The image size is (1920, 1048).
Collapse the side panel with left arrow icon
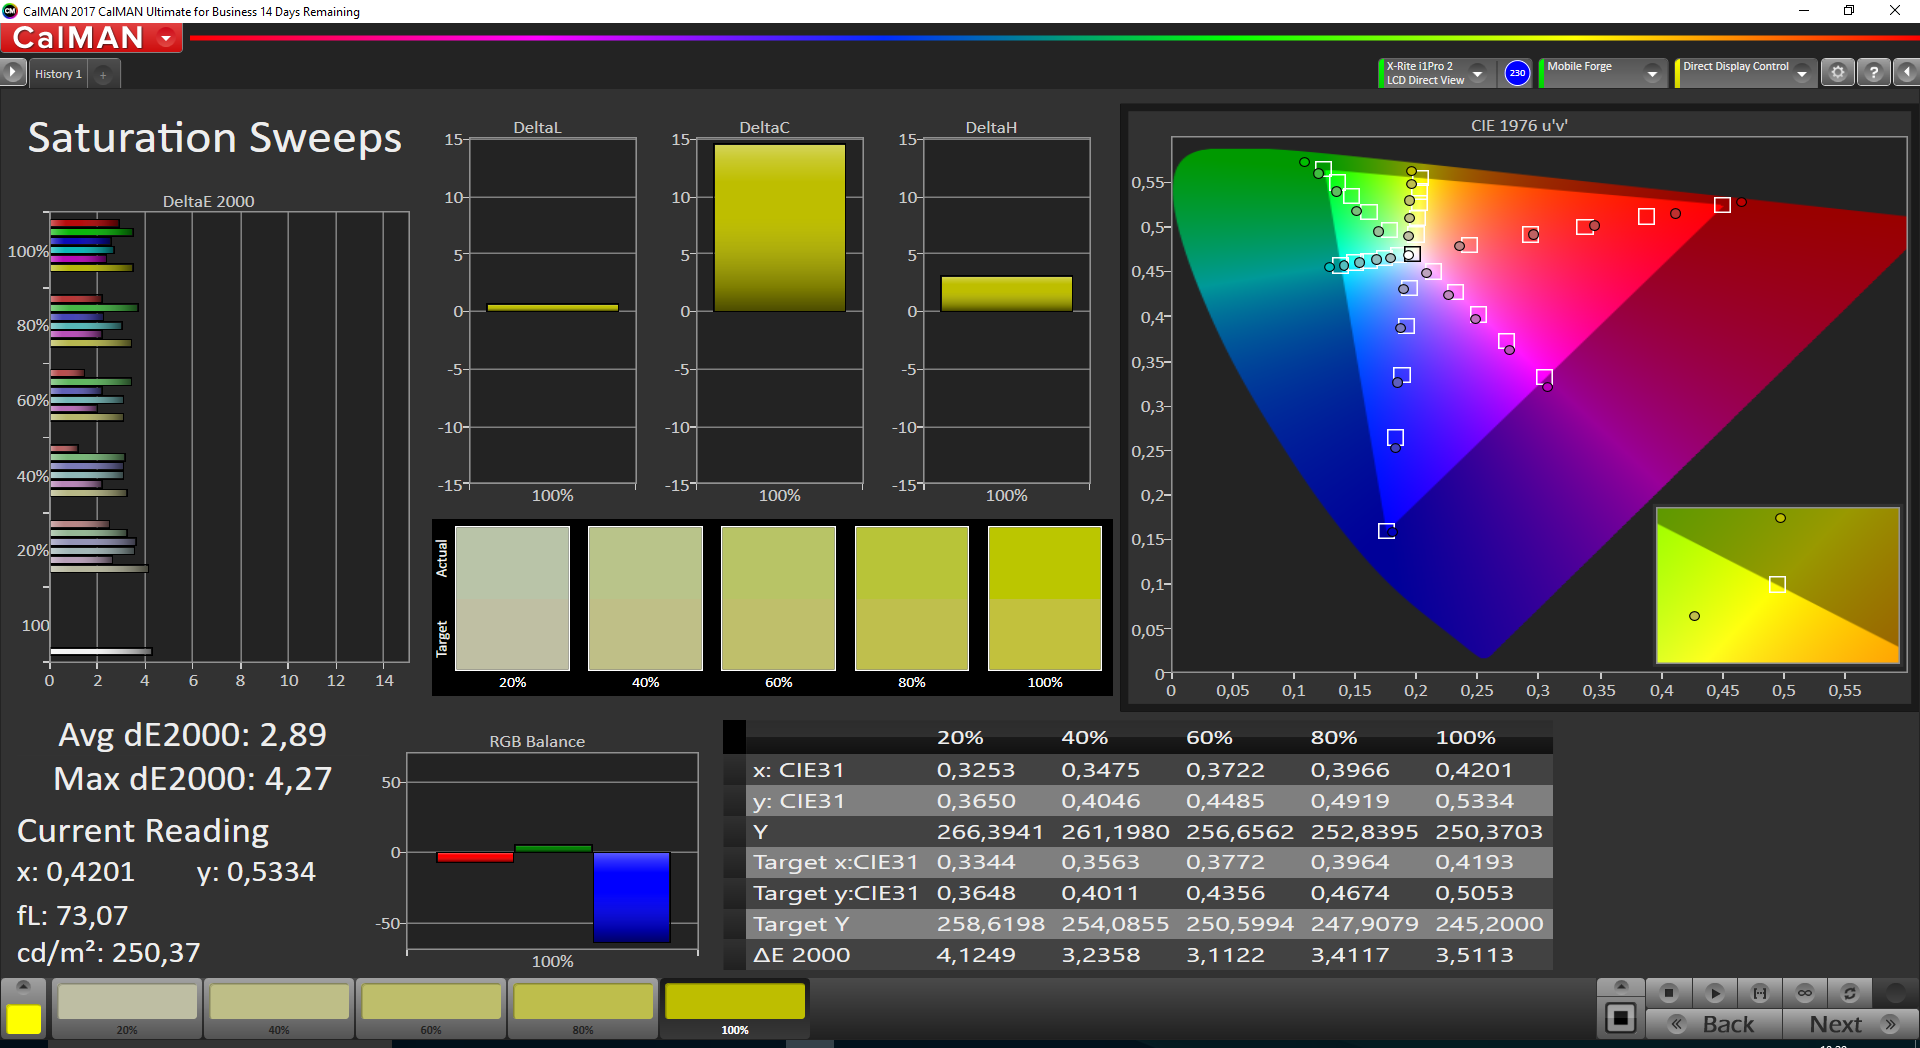1906,73
